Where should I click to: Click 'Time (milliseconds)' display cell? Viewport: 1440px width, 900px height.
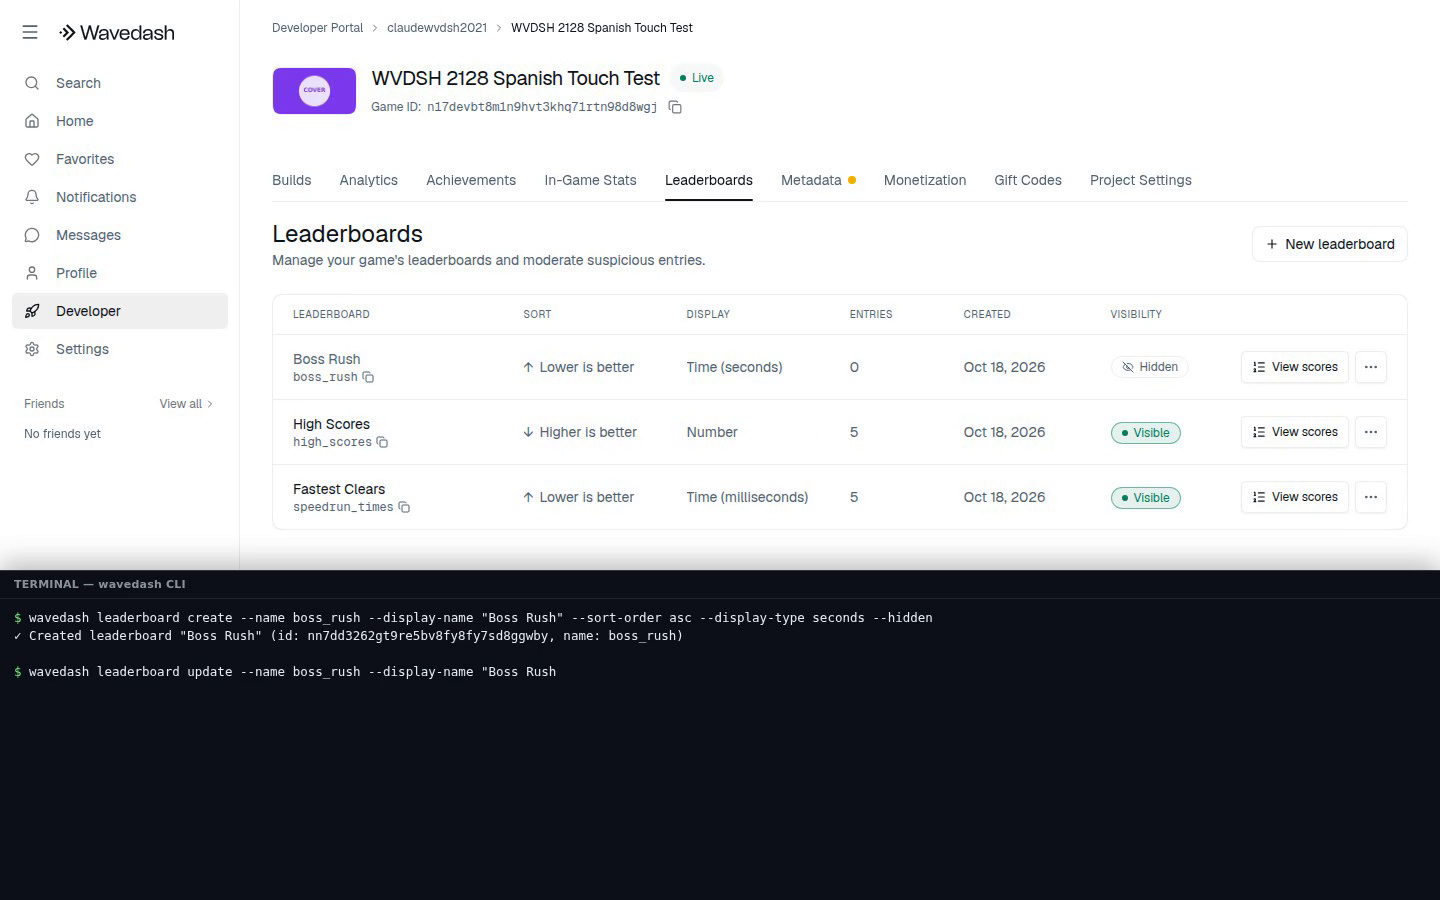(x=747, y=497)
